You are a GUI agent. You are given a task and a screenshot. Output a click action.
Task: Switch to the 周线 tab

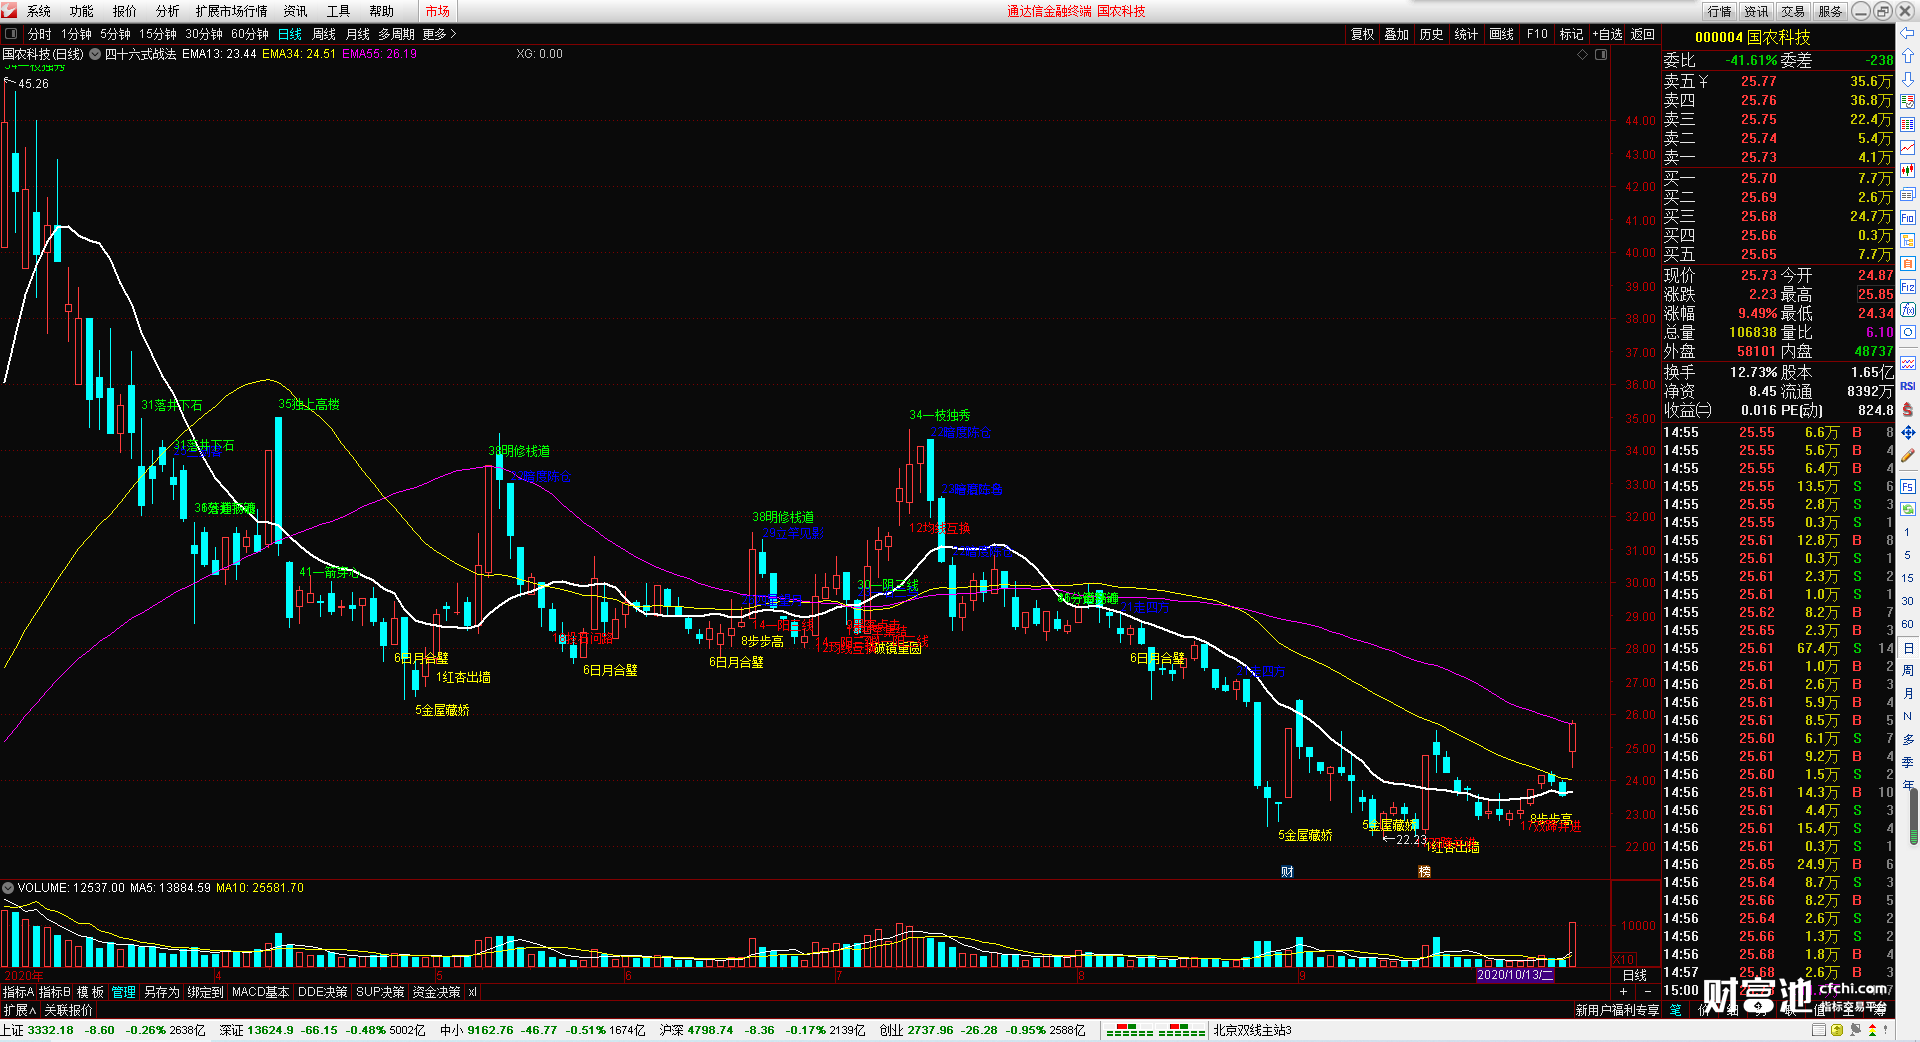[x=324, y=34]
